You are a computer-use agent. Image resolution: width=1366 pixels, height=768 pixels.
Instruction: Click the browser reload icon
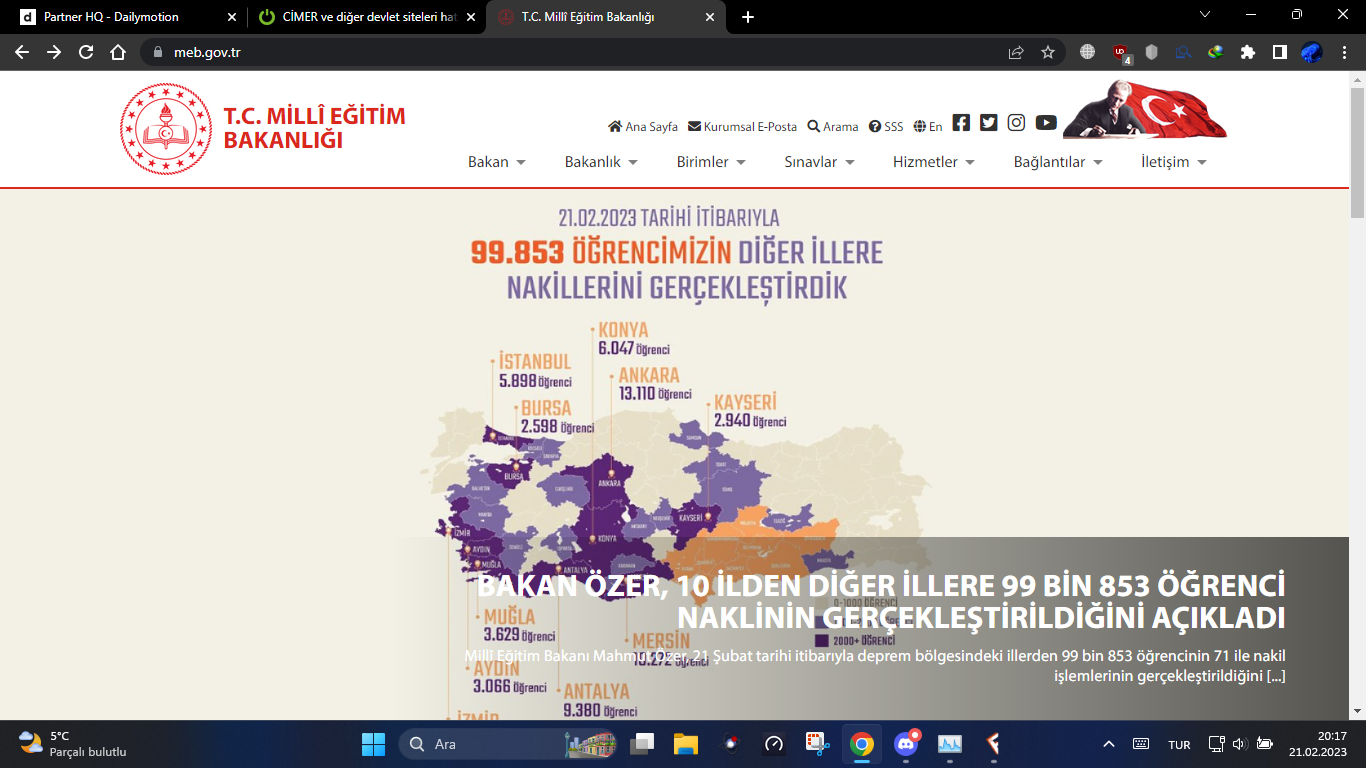tap(86, 52)
